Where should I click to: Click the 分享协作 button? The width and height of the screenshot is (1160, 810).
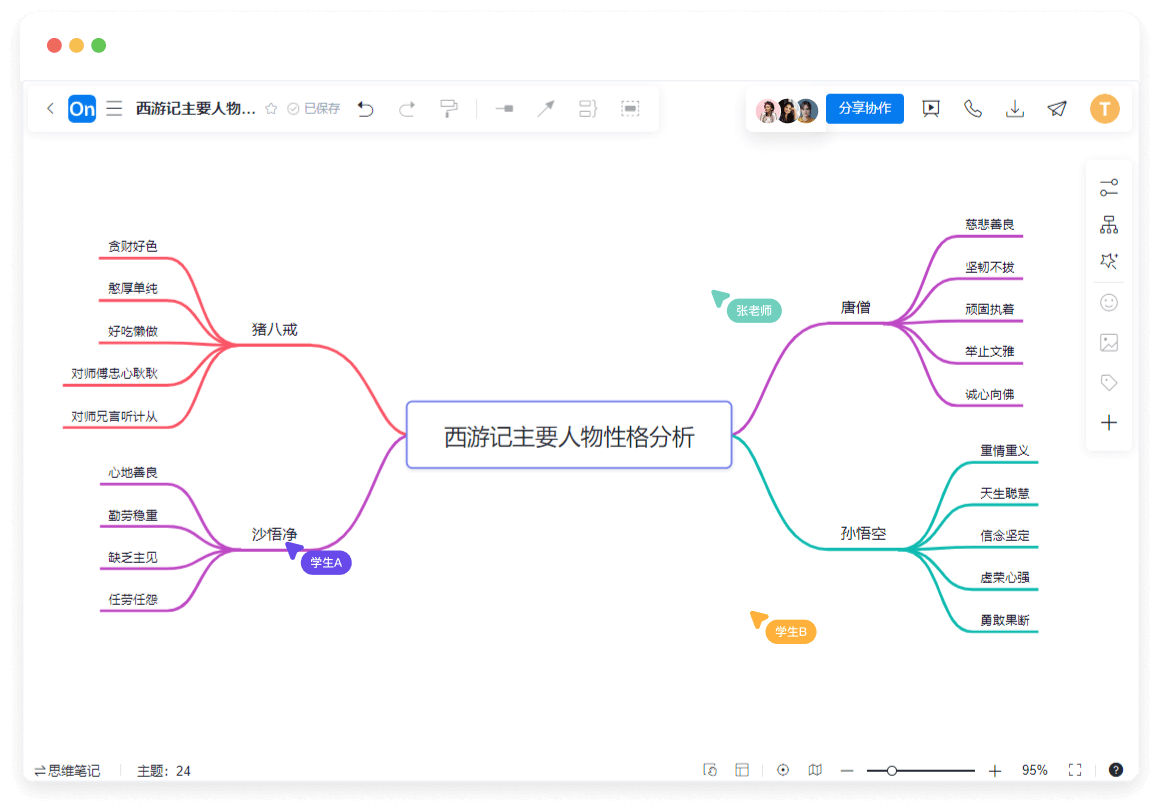click(865, 108)
